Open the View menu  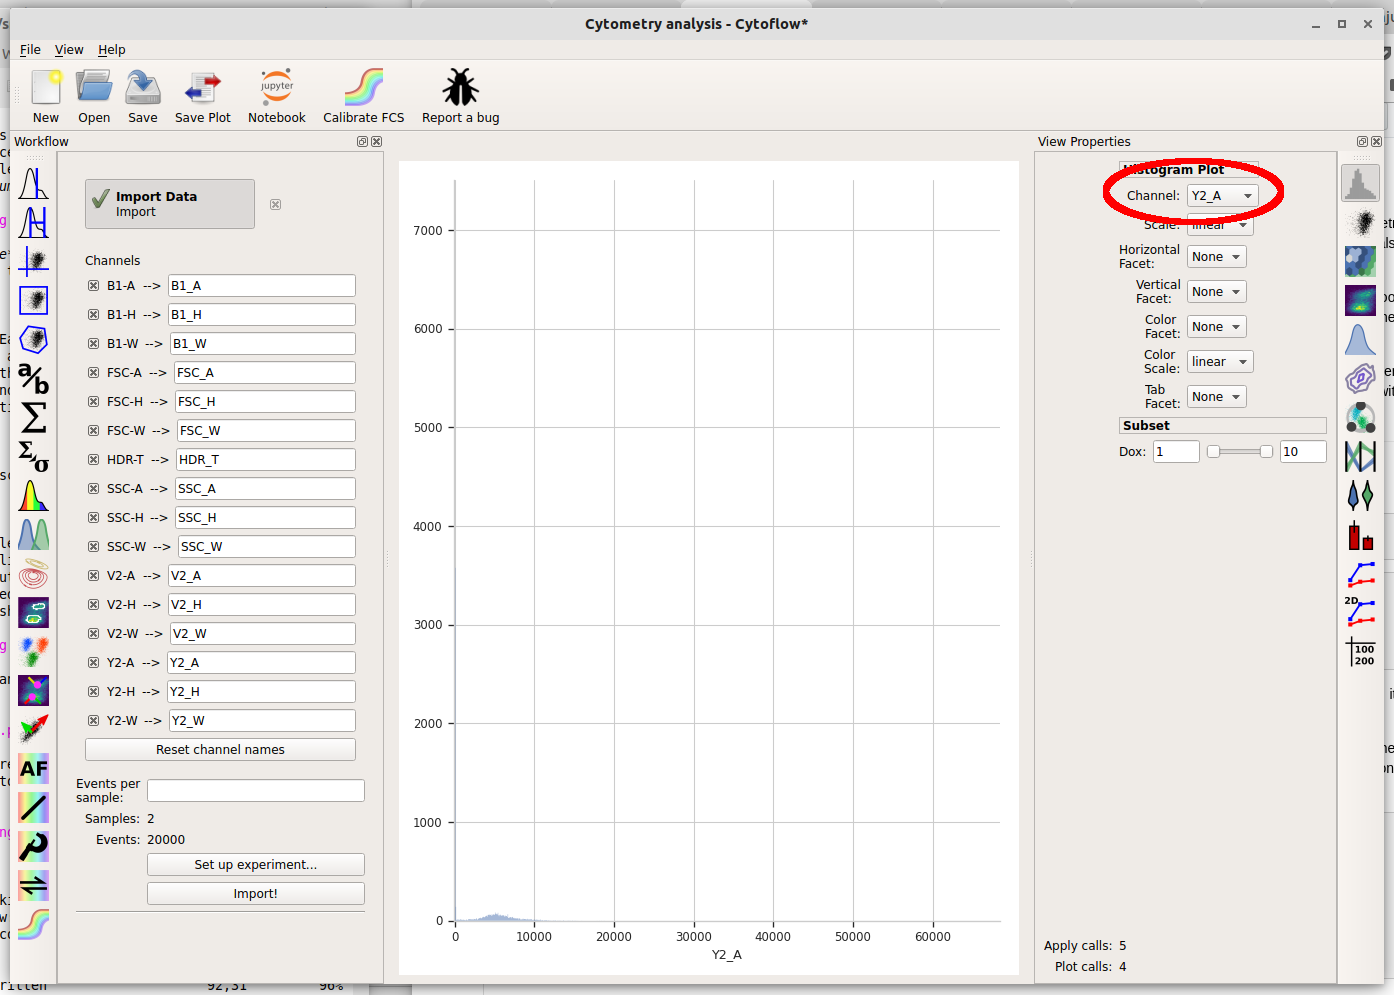pyautogui.click(x=69, y=50)
